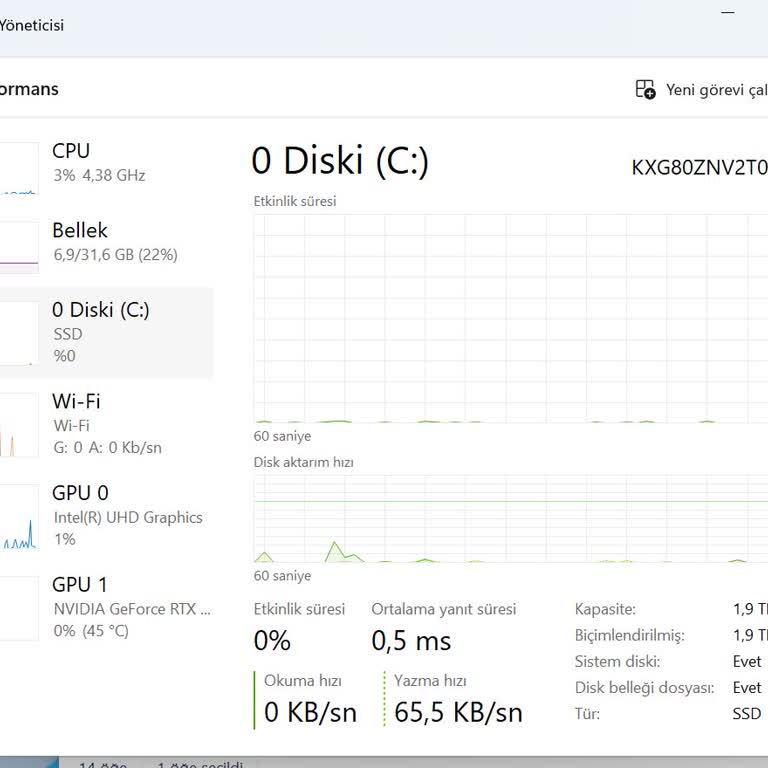The width and height of the screenshot is (768, 768).
Task: Click the Wi-Fi mini graph thumbnail
Action: click(x=19, y=425)
